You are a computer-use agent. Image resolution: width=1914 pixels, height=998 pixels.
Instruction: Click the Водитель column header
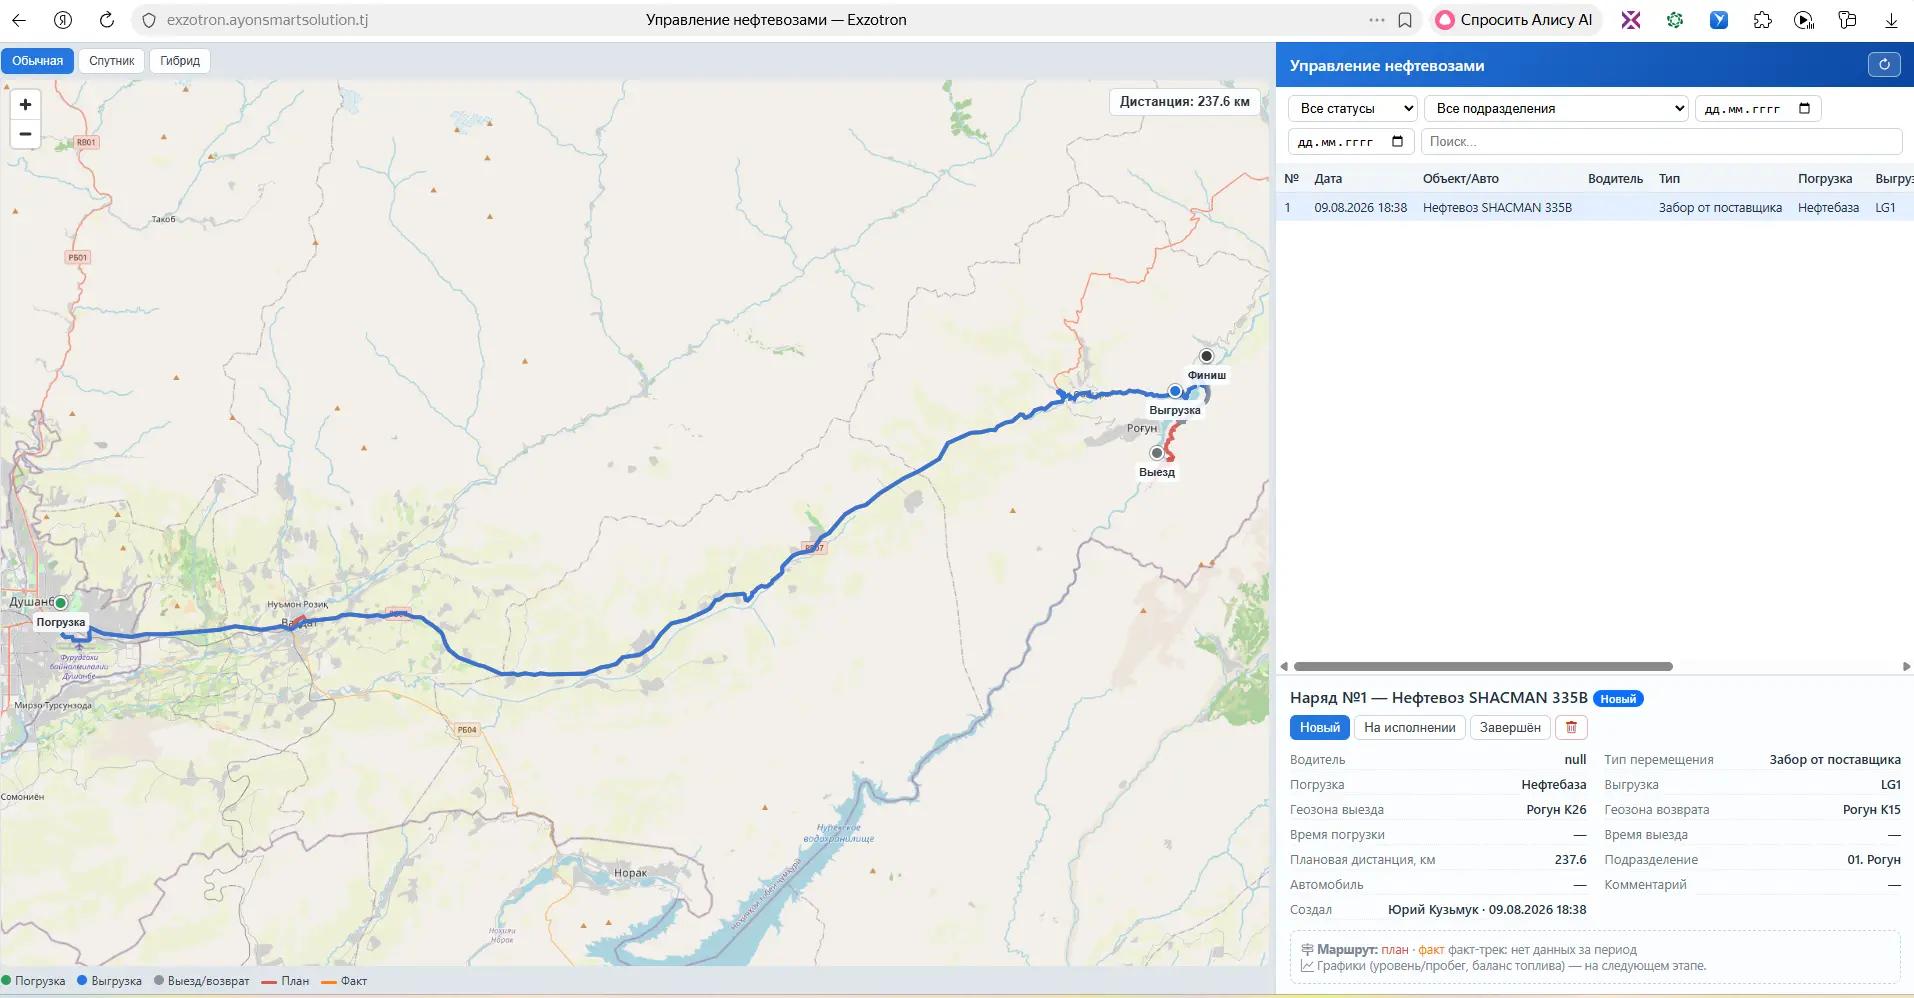click(1615, 178)
